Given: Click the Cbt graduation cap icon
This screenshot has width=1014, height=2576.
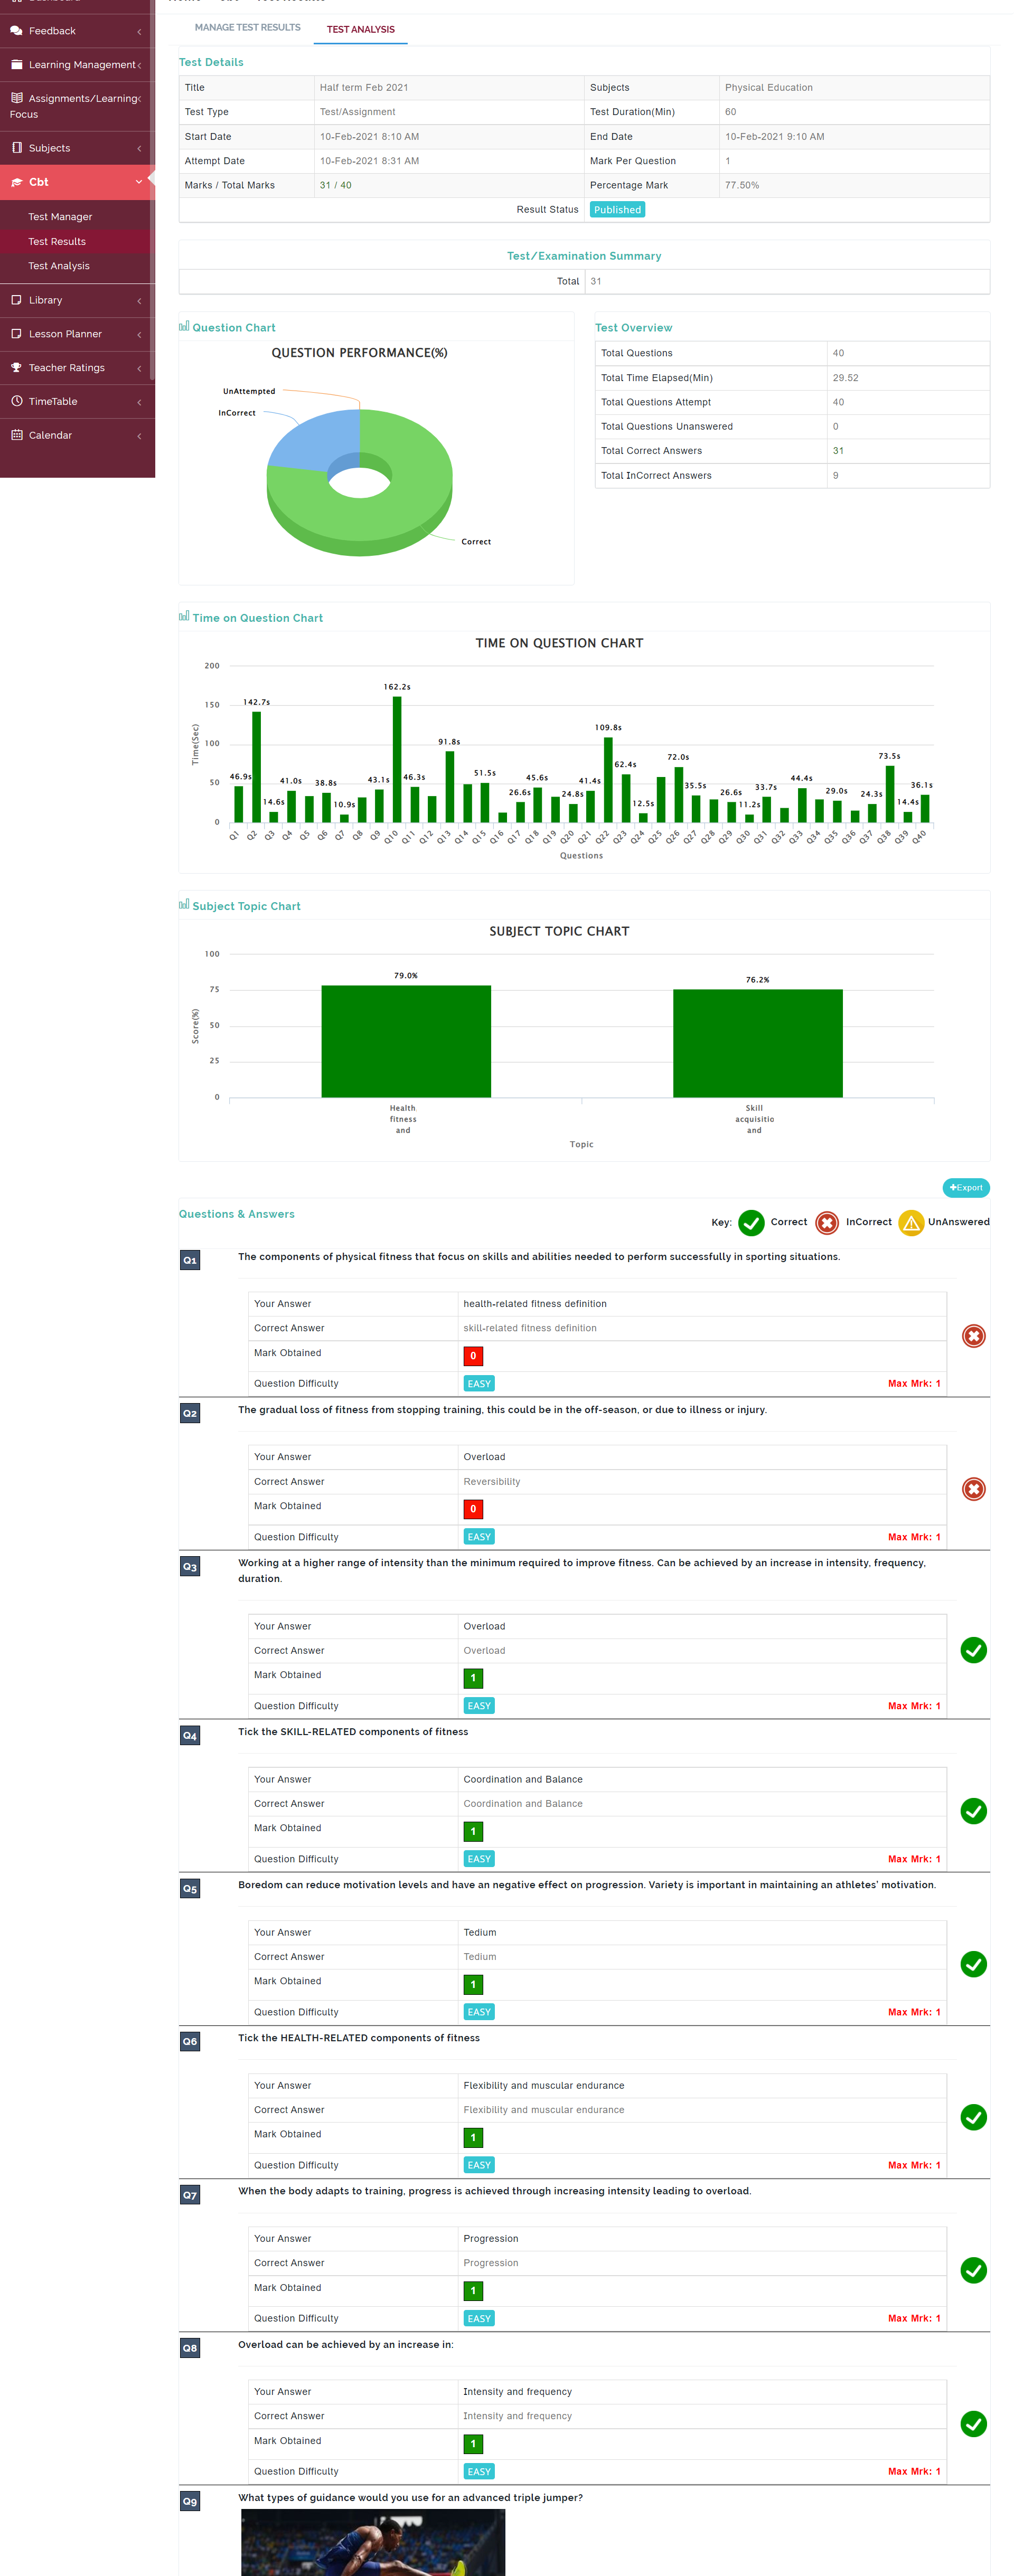Looking at the screenshot, I should click(x=16, y=182).
